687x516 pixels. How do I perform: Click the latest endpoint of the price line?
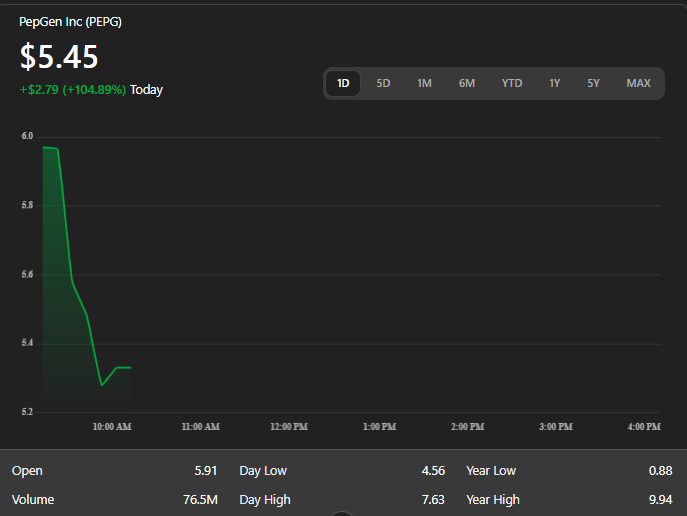click(131, 368)
